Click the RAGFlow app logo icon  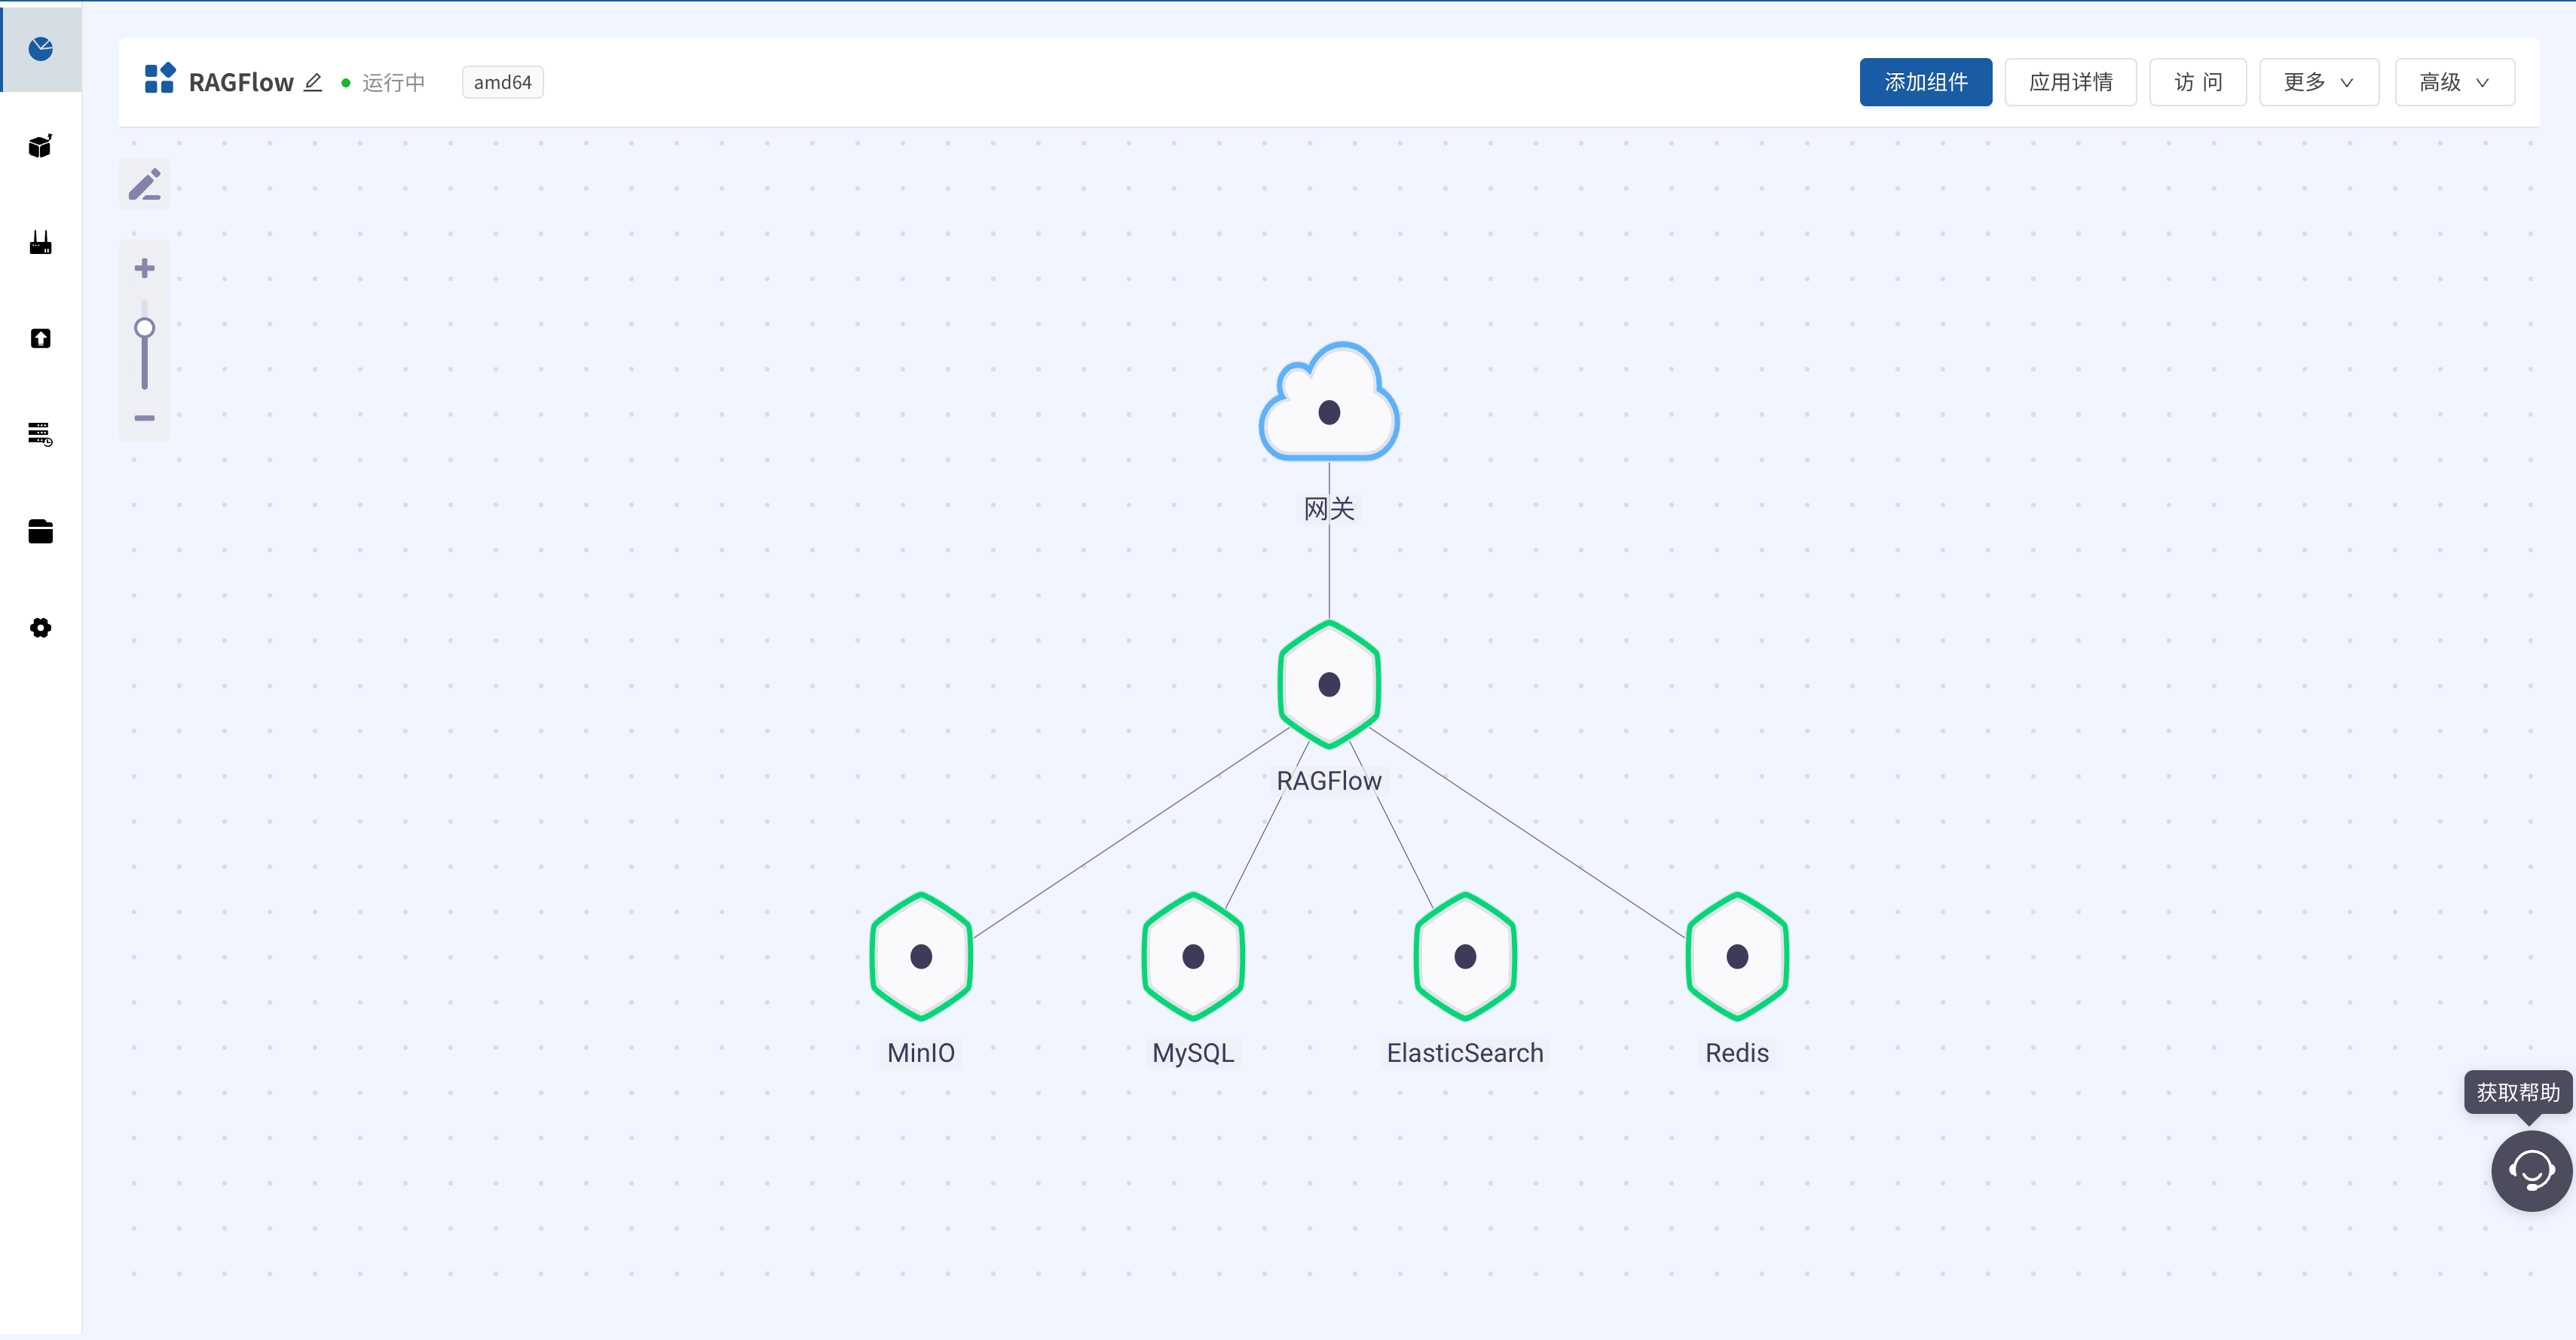(x=160, y=79)
